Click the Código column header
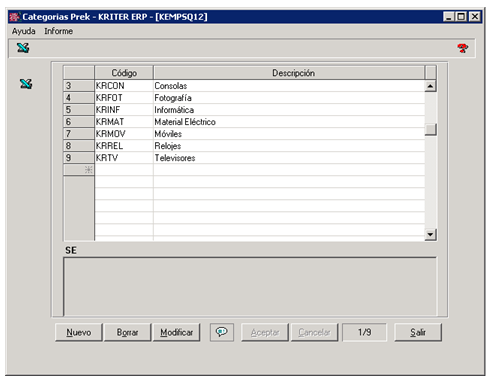Image resolution: width=488 pixels, height=386 pixels. point(124,73)
